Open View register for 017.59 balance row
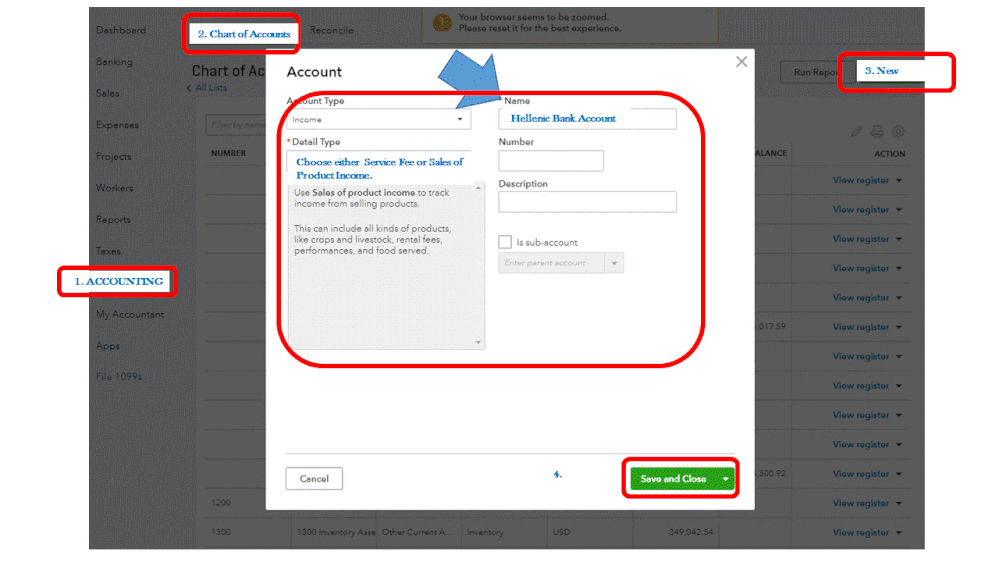The width and height of the screenshot is (999, 562). point(861,327)
